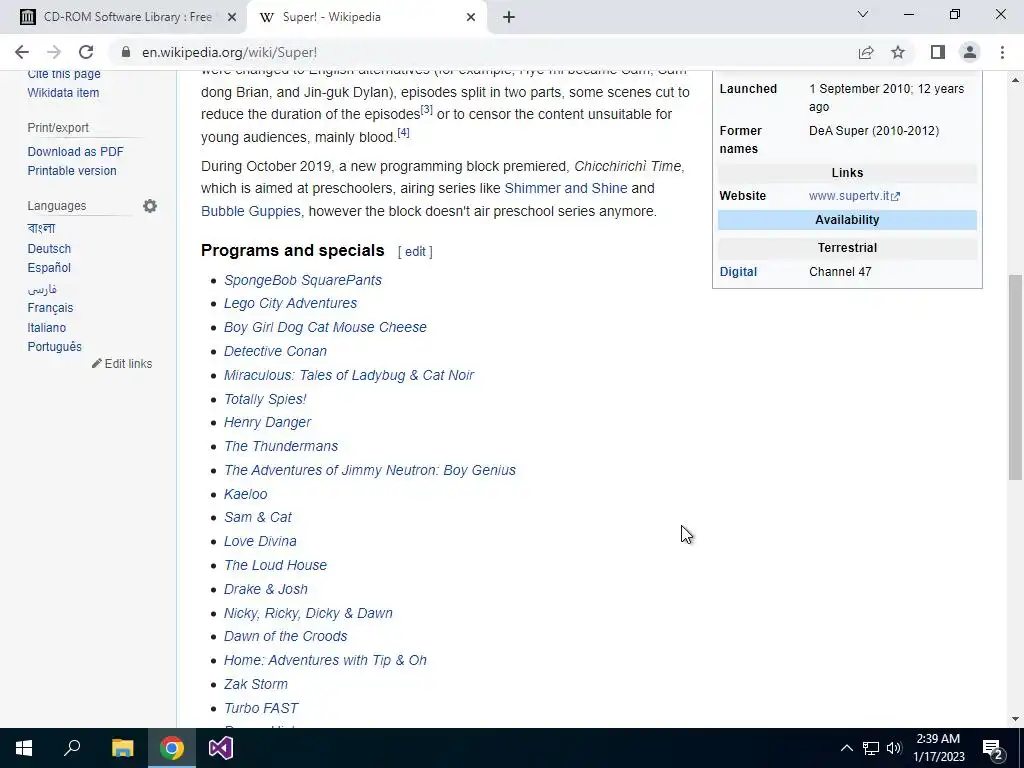Open The Thundermans link
1024x768 pixels.
[x=281, y=446]
